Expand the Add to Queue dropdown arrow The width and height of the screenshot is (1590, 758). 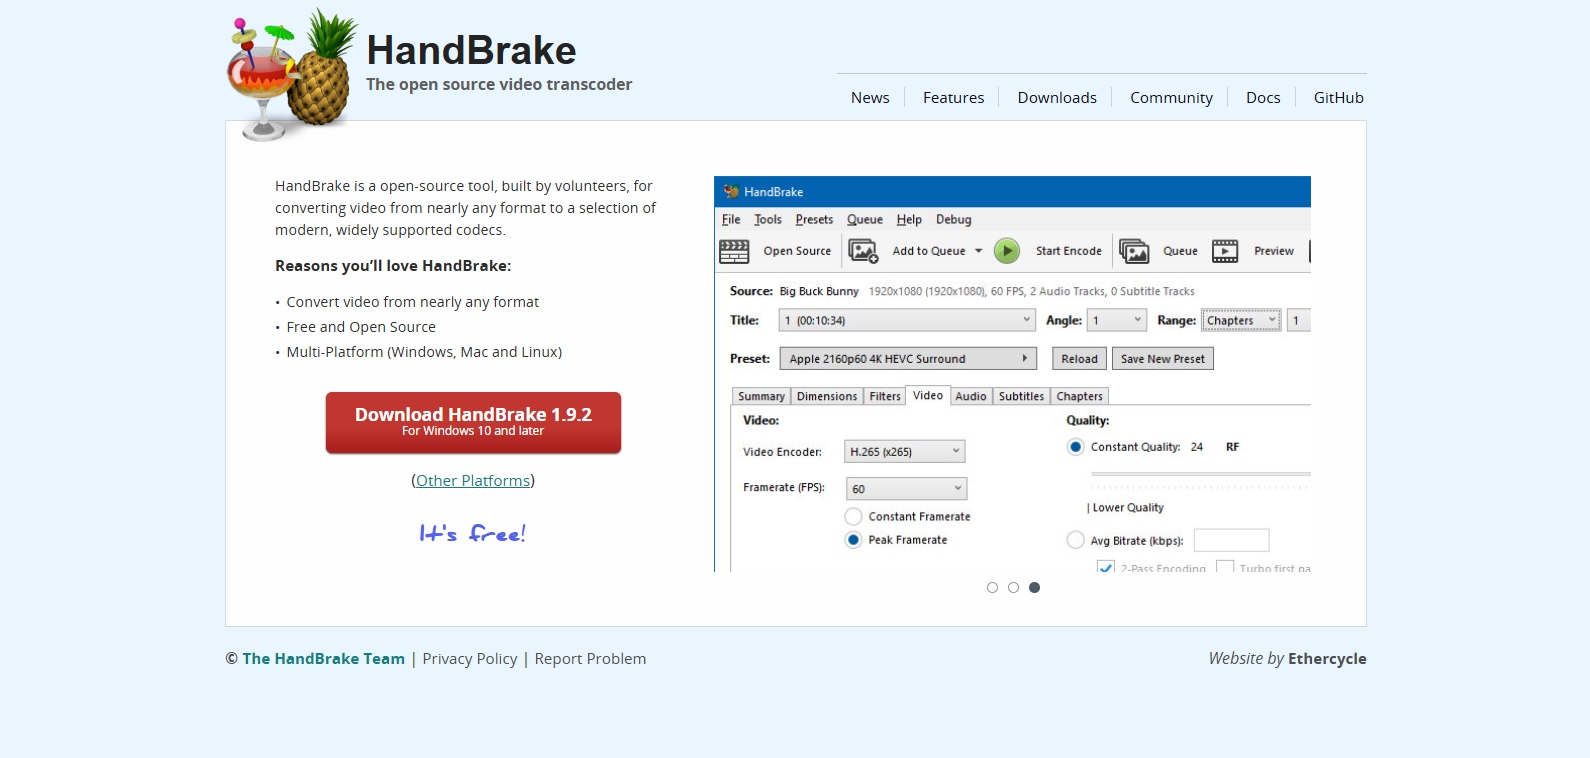[x=978, y=251]
